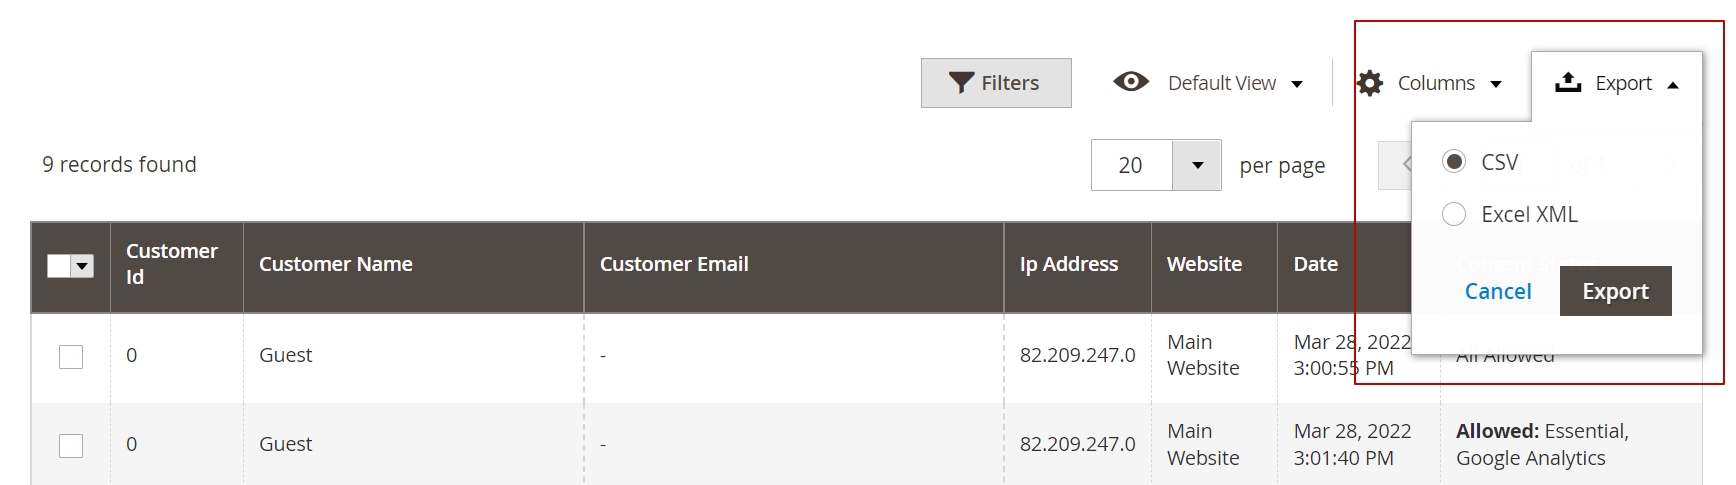Image resolution: width=1736 pixels, height=485 pixels.
Task: Click the dark Export confirmation button
Action: click(x=1615, y=291)
